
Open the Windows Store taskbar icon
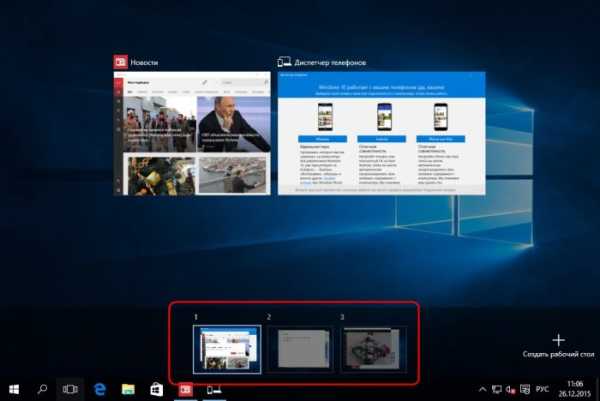(x=156, y=388)
